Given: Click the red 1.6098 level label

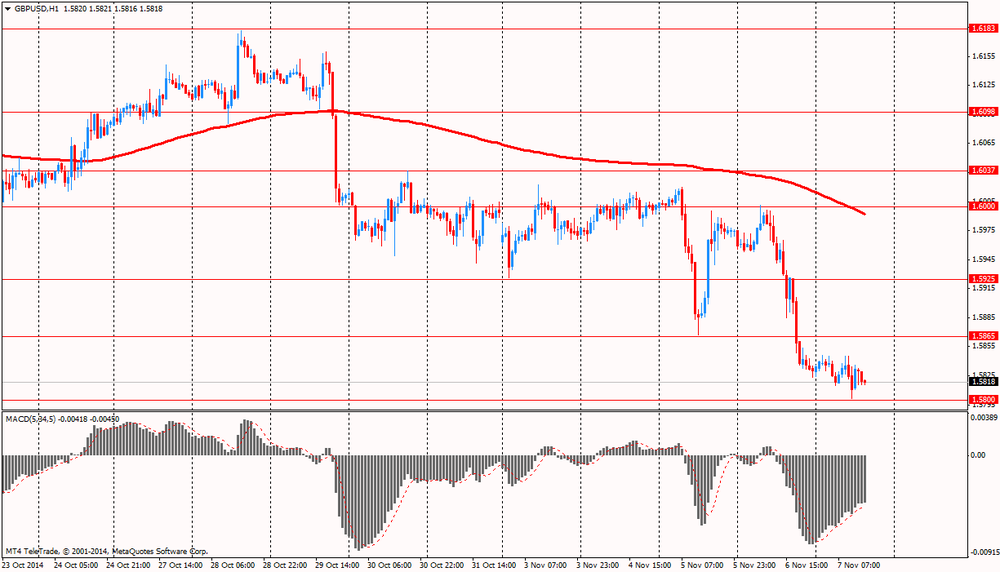Looking at the screenshot, I should (983, 112).
